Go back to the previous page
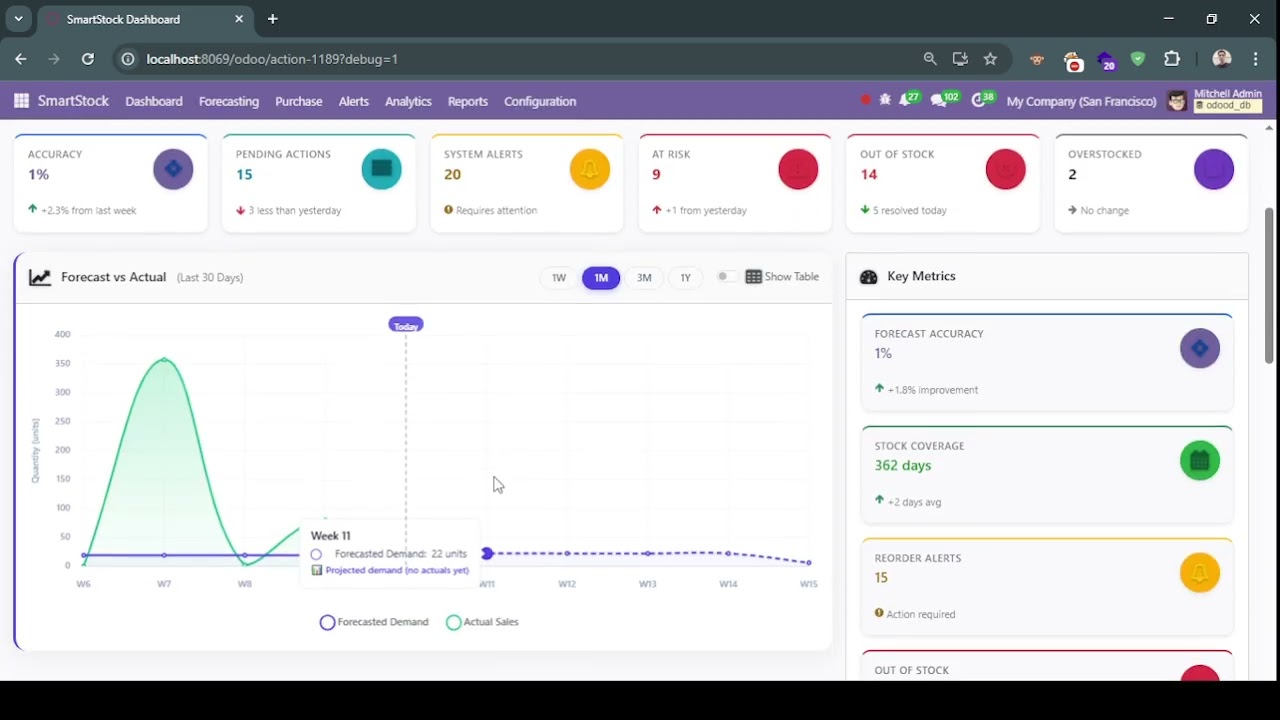Viewport: 1280px width, 720px height. pyautogui.click(x=21, y=59)
